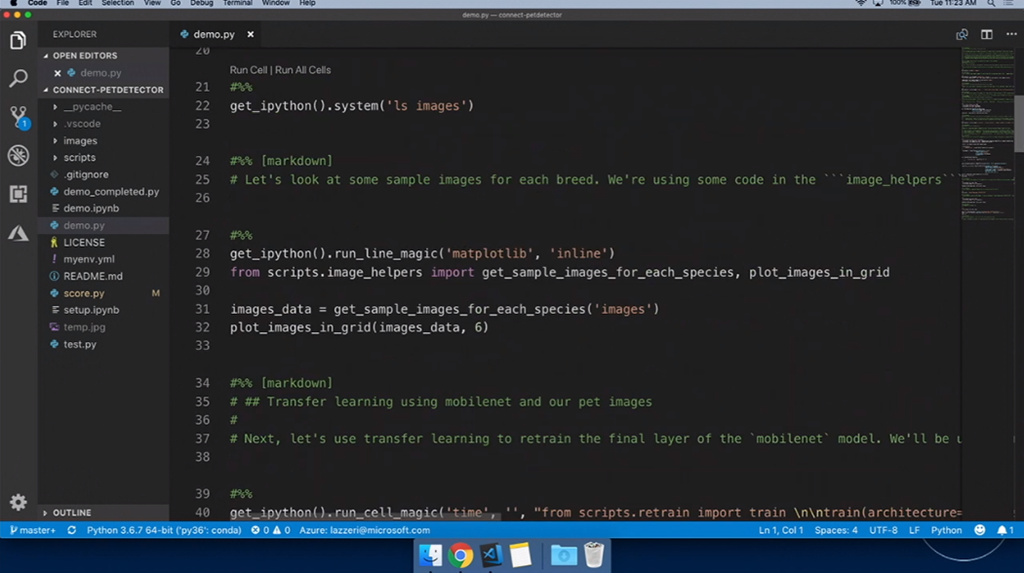Click Run All Cells link
The height and width of the screenshot is (573, 1024).
click(303, 70)
